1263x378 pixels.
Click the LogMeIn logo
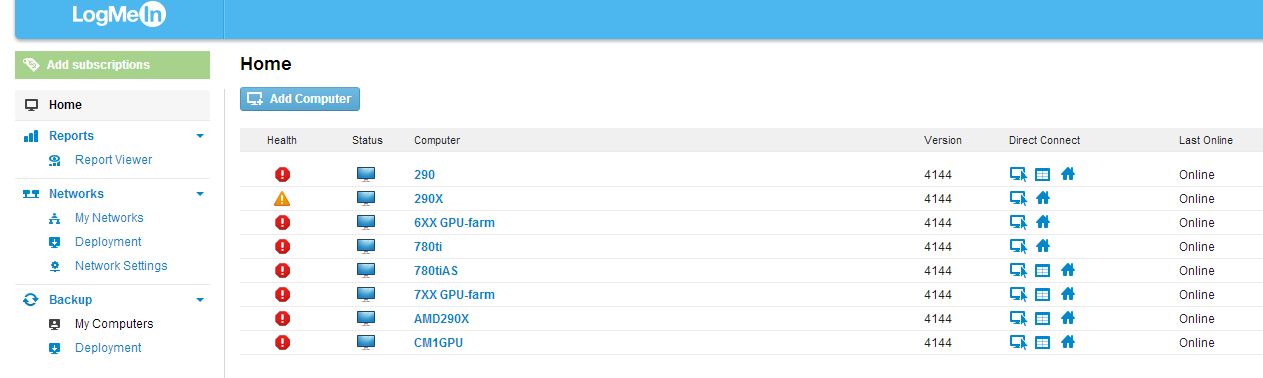119,15
